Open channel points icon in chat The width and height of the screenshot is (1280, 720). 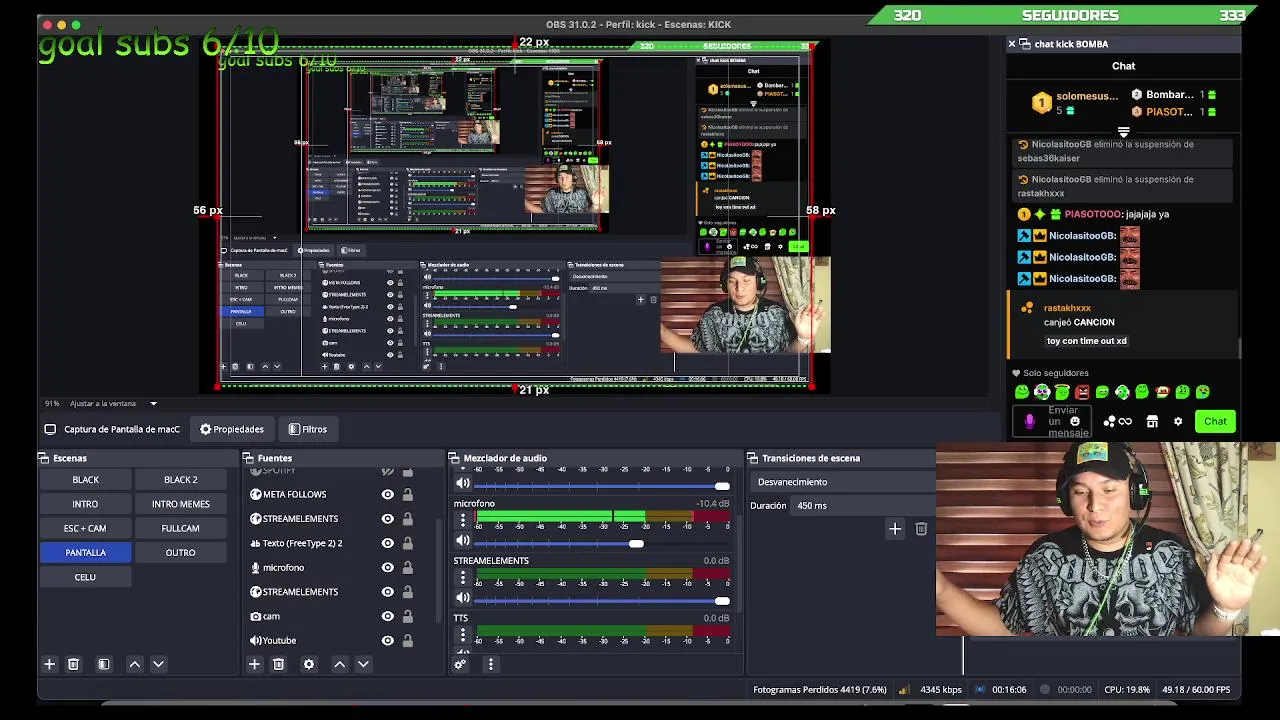click(1118, 422)
